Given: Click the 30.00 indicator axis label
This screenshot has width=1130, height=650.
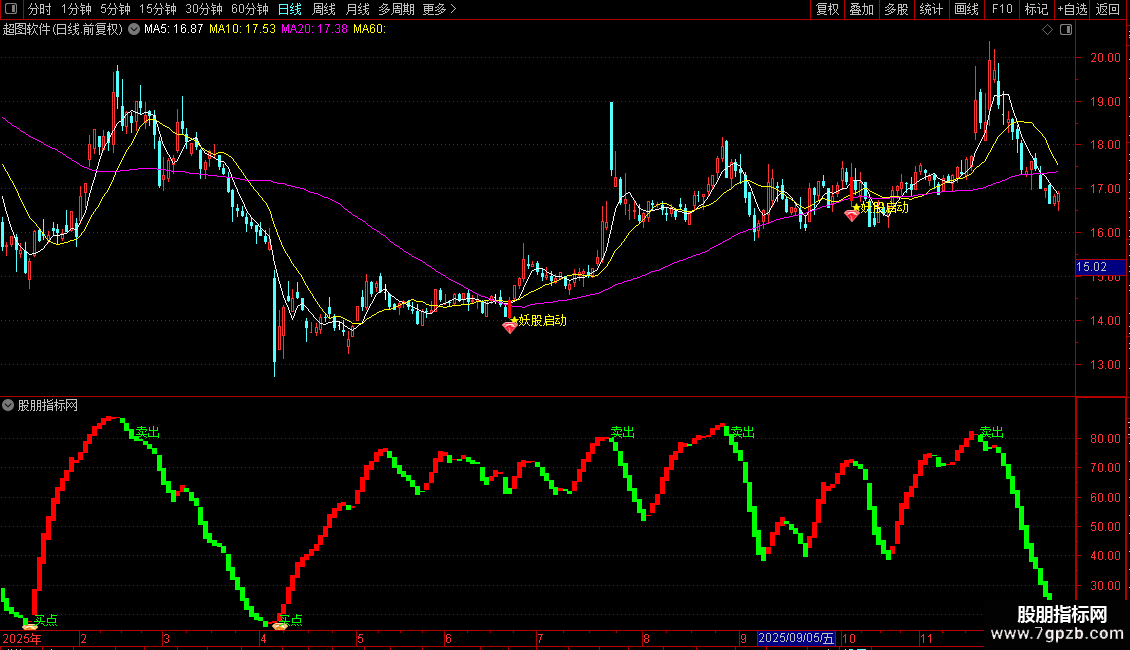Looking at the screenshot, I should 1105,586.
